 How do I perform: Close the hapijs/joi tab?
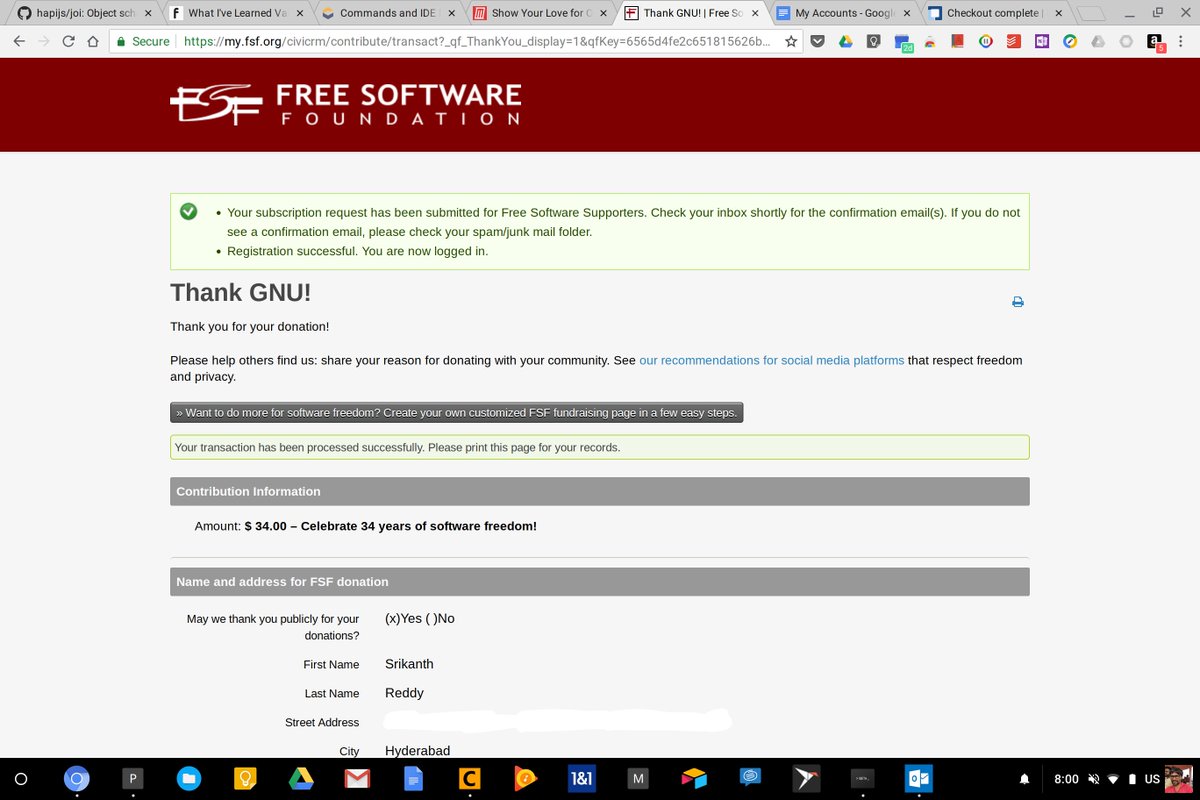(149, 14)
